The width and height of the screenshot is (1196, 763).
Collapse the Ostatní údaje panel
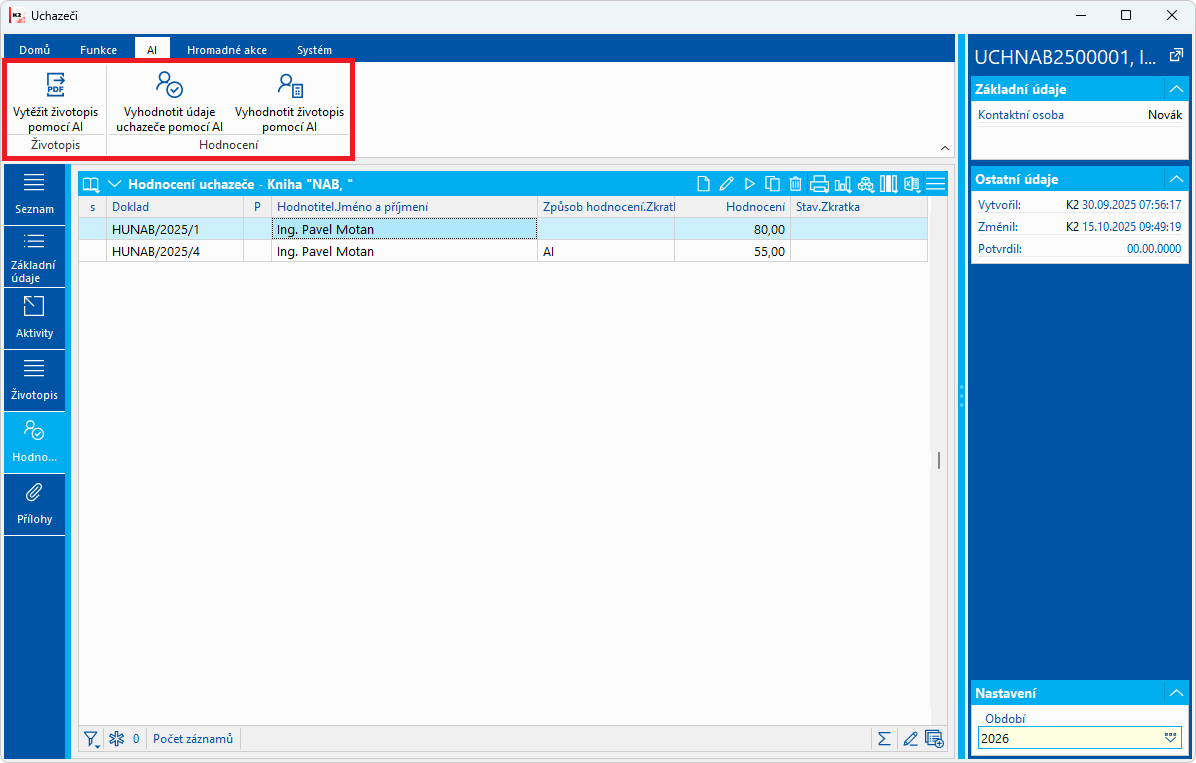pyautogui.click(x=1175, y=179)
